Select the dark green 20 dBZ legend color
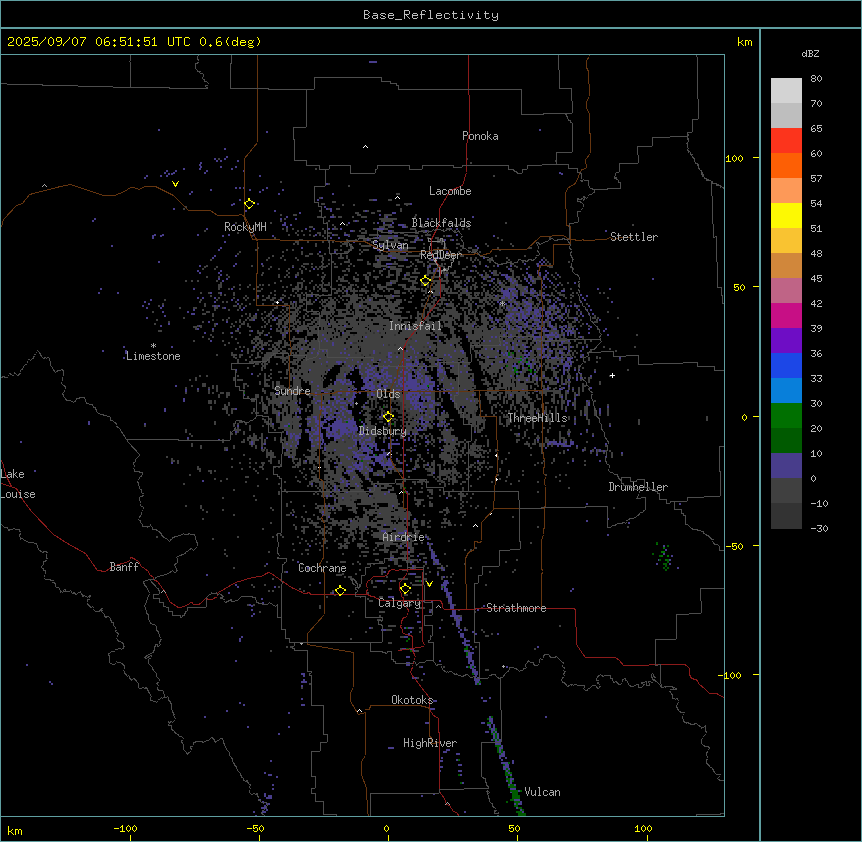The image size is (862, 842). [x=786, y=440]
